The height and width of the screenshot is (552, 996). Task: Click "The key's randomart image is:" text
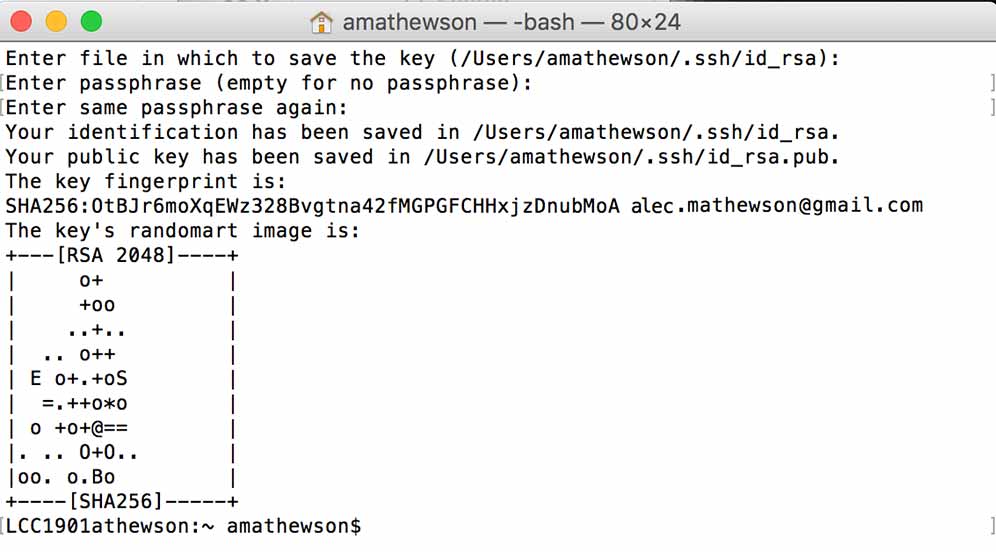click(183, 231)
